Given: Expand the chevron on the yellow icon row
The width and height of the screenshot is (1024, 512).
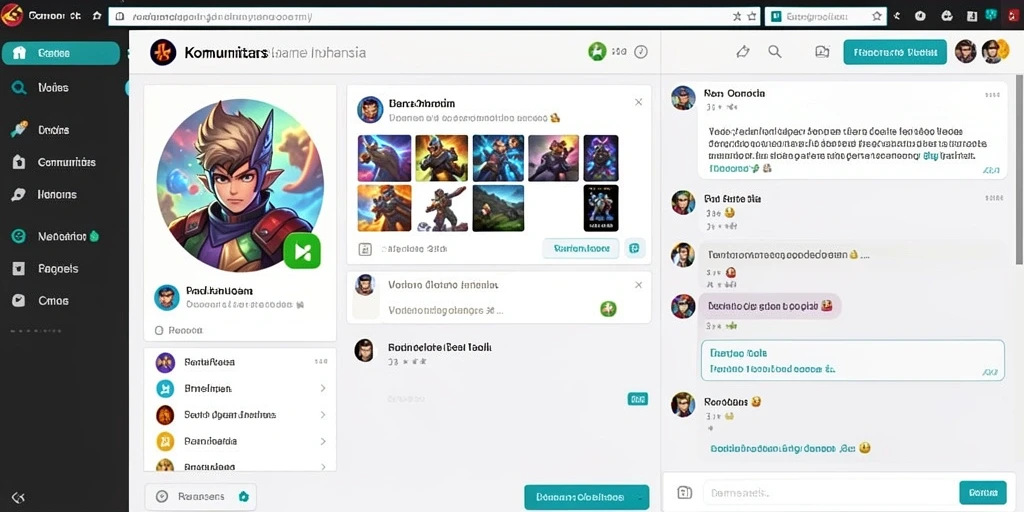Looking at the screenshot, I should tap(323, 441).
